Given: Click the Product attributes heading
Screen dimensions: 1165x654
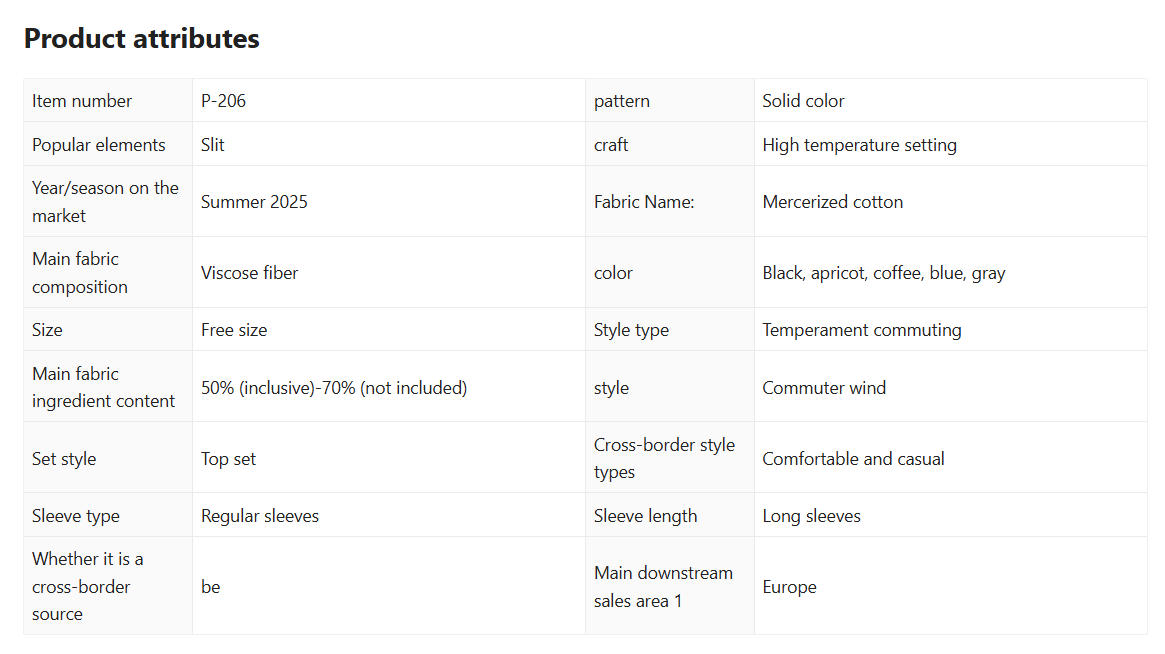Looking at the screenshot, I should [x=141, y=39].
